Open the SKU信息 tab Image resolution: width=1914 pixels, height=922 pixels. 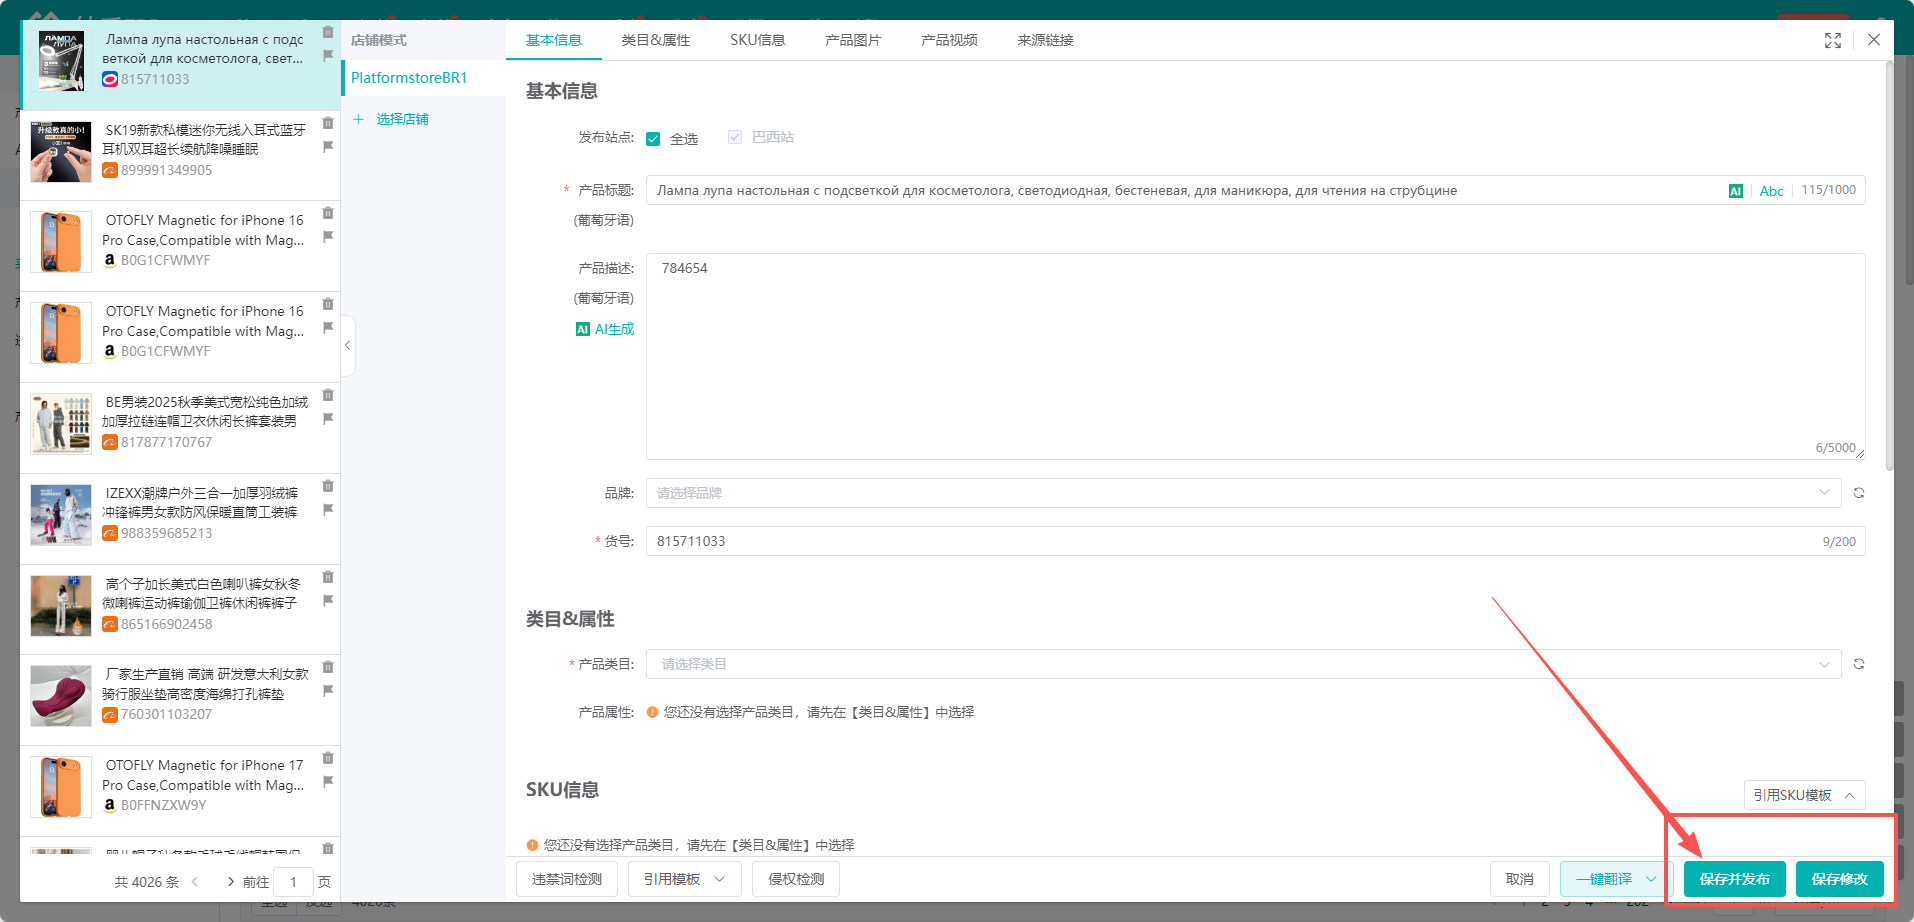[x=757, y=40]
